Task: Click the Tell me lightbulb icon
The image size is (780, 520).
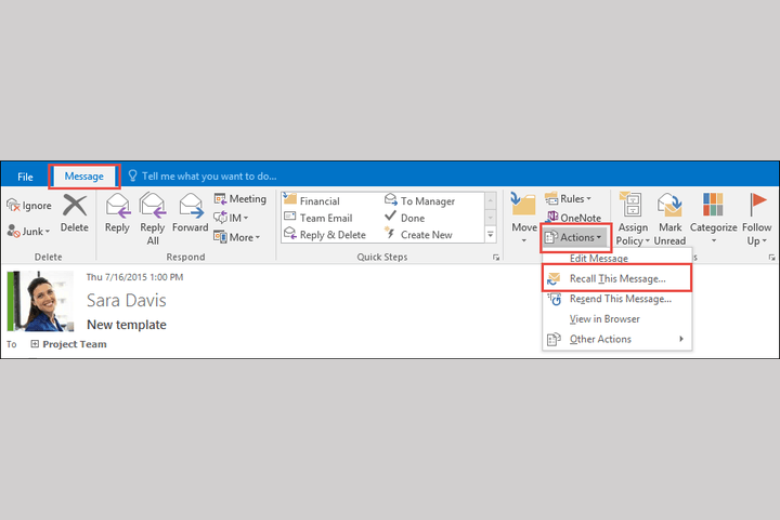Action: tap(132, 176)
